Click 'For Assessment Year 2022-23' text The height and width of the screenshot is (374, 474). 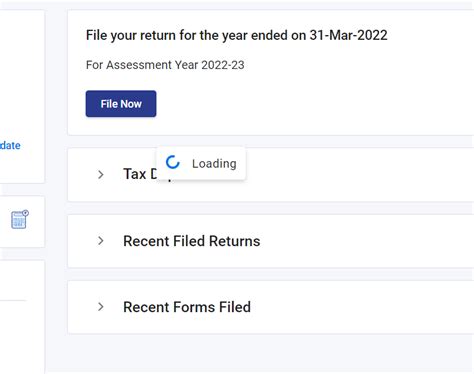click(165, 65)
